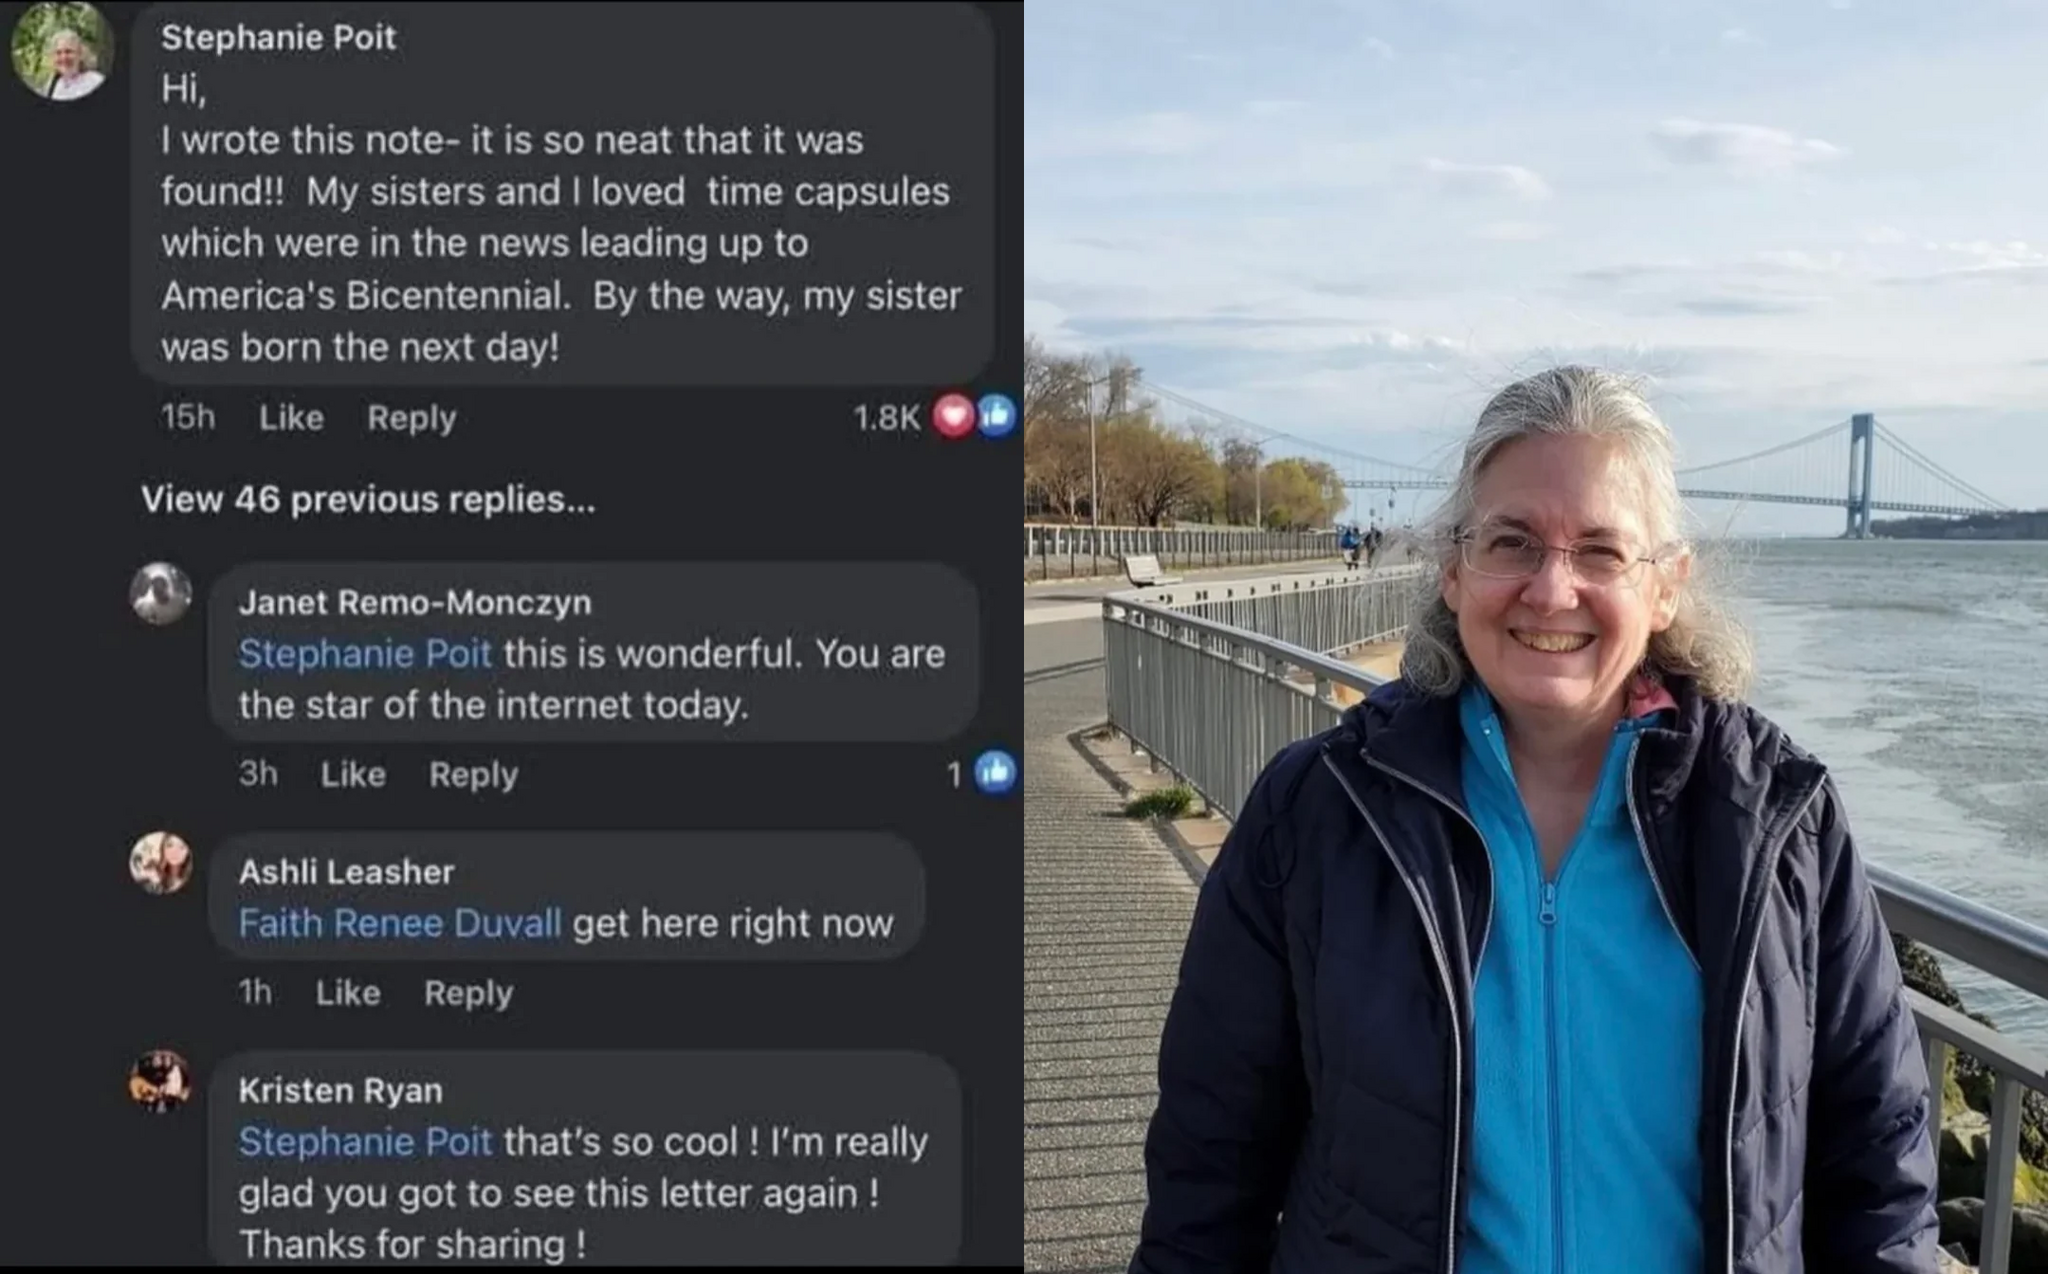Open Ashli Leasher's profile avatar

tap(161, 863)
